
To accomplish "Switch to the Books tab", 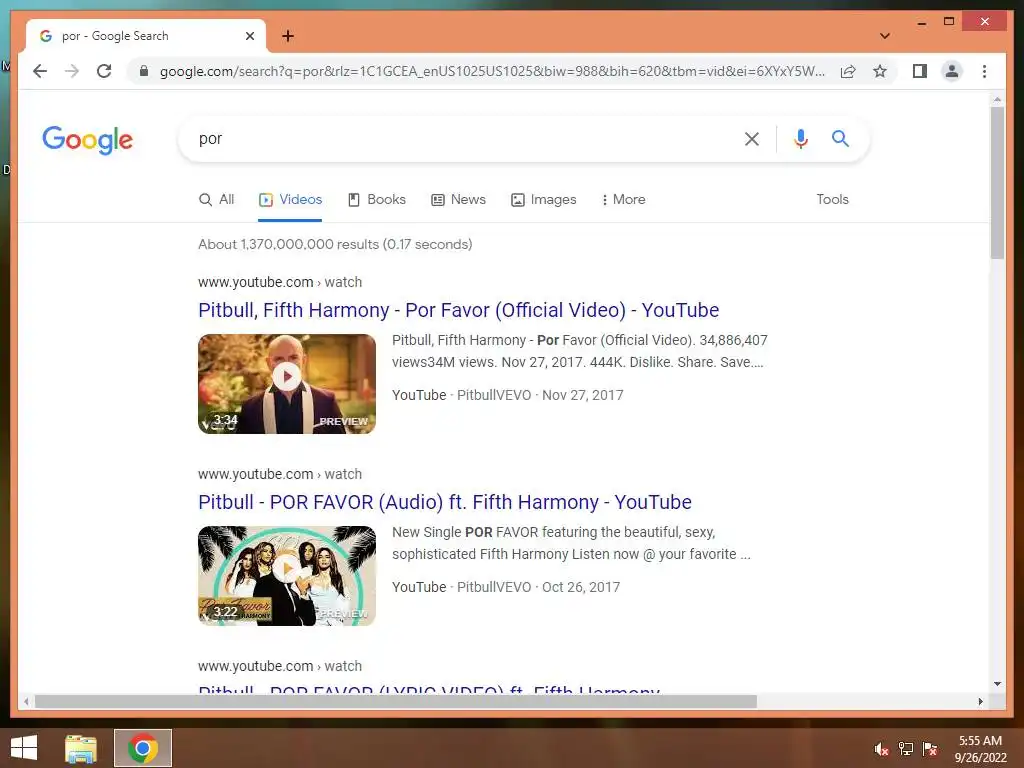I will pyautogui.click(x=376, y=199).
